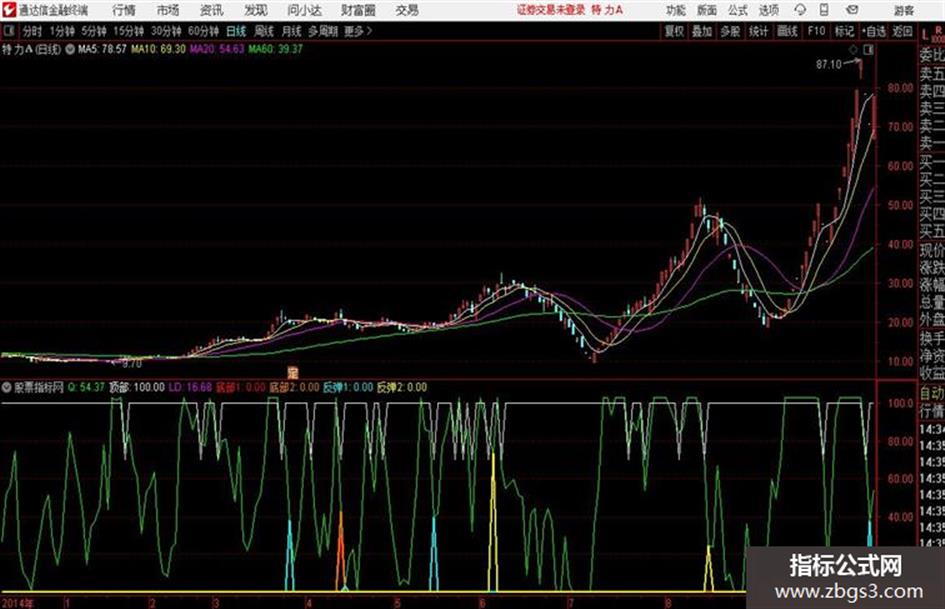This screenshot has width=945, height=609.
Task: Open the 市场 menu
Action: [x=168, y=10]
